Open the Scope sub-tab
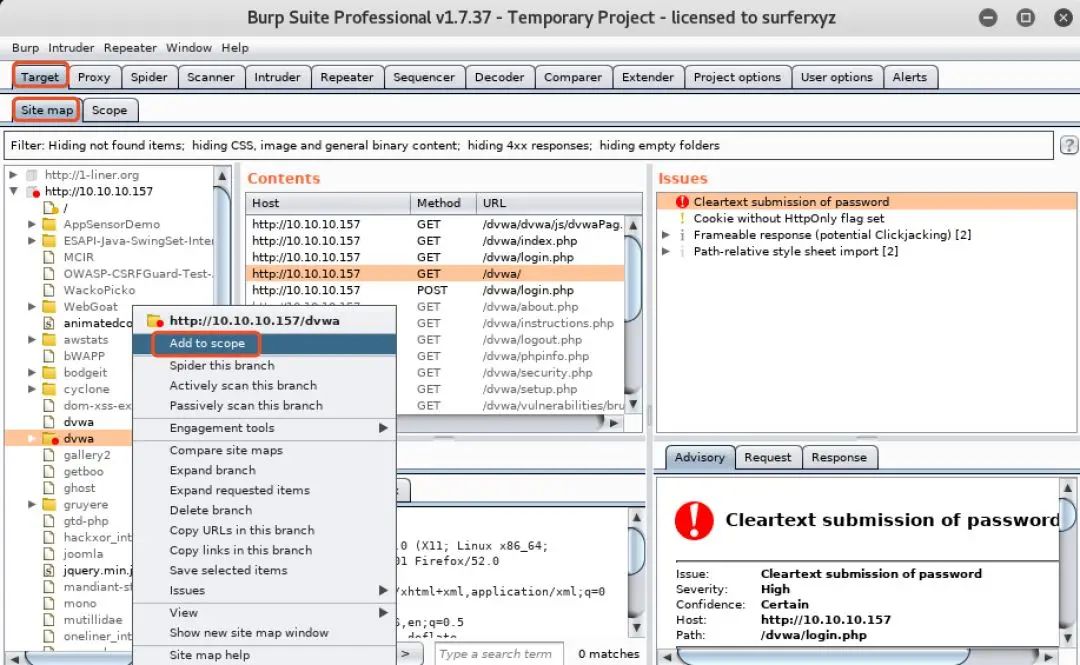 click(x=110, y=110)
